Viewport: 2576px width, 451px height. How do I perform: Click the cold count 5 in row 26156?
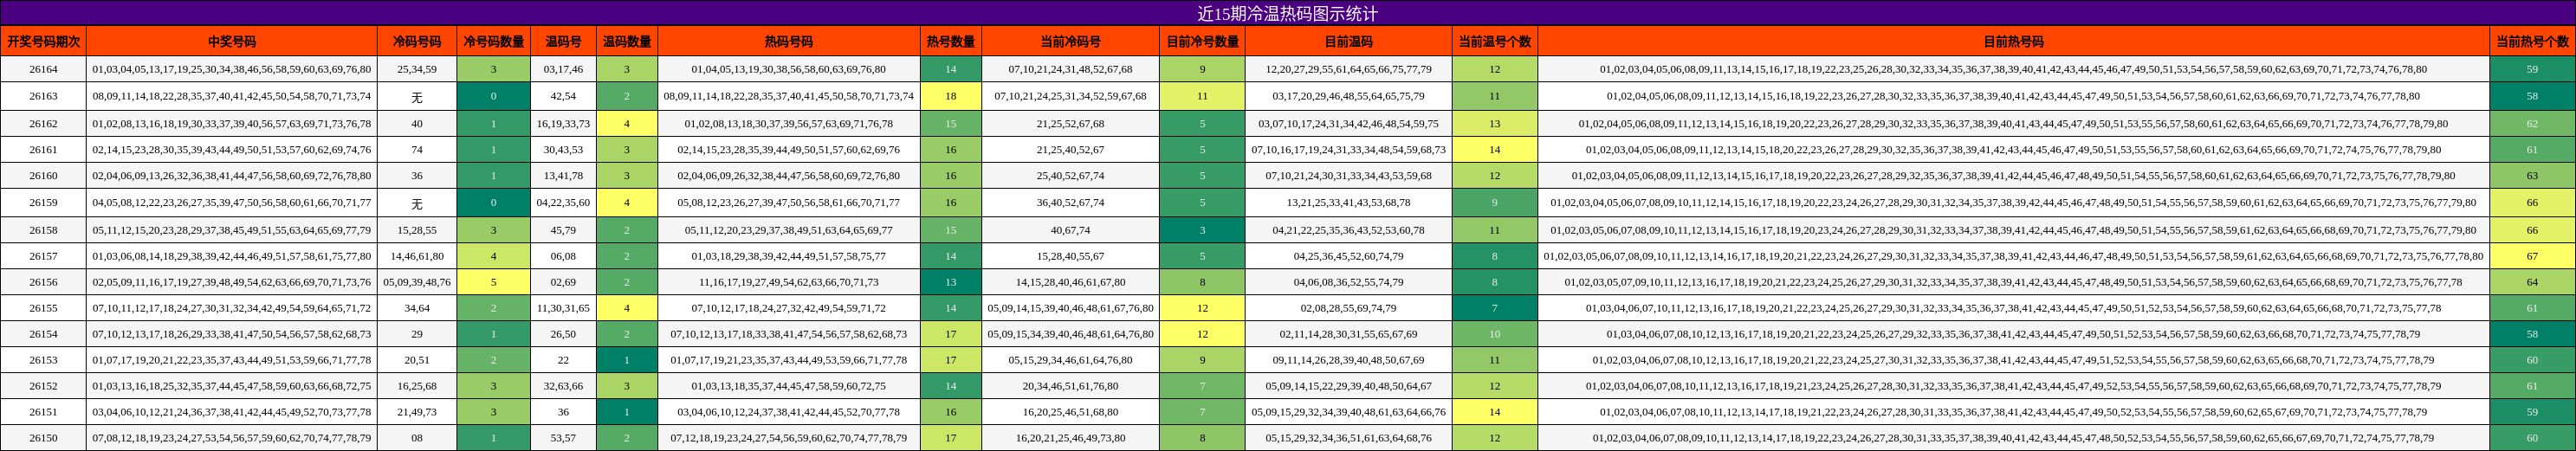(x=493, y=282)
